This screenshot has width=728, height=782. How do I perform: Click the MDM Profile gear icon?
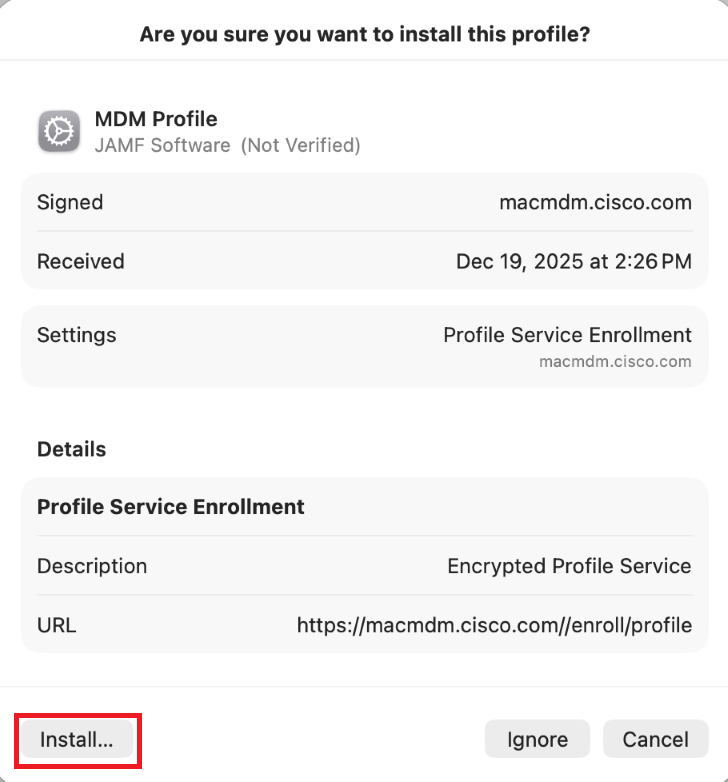coord(59,132)
